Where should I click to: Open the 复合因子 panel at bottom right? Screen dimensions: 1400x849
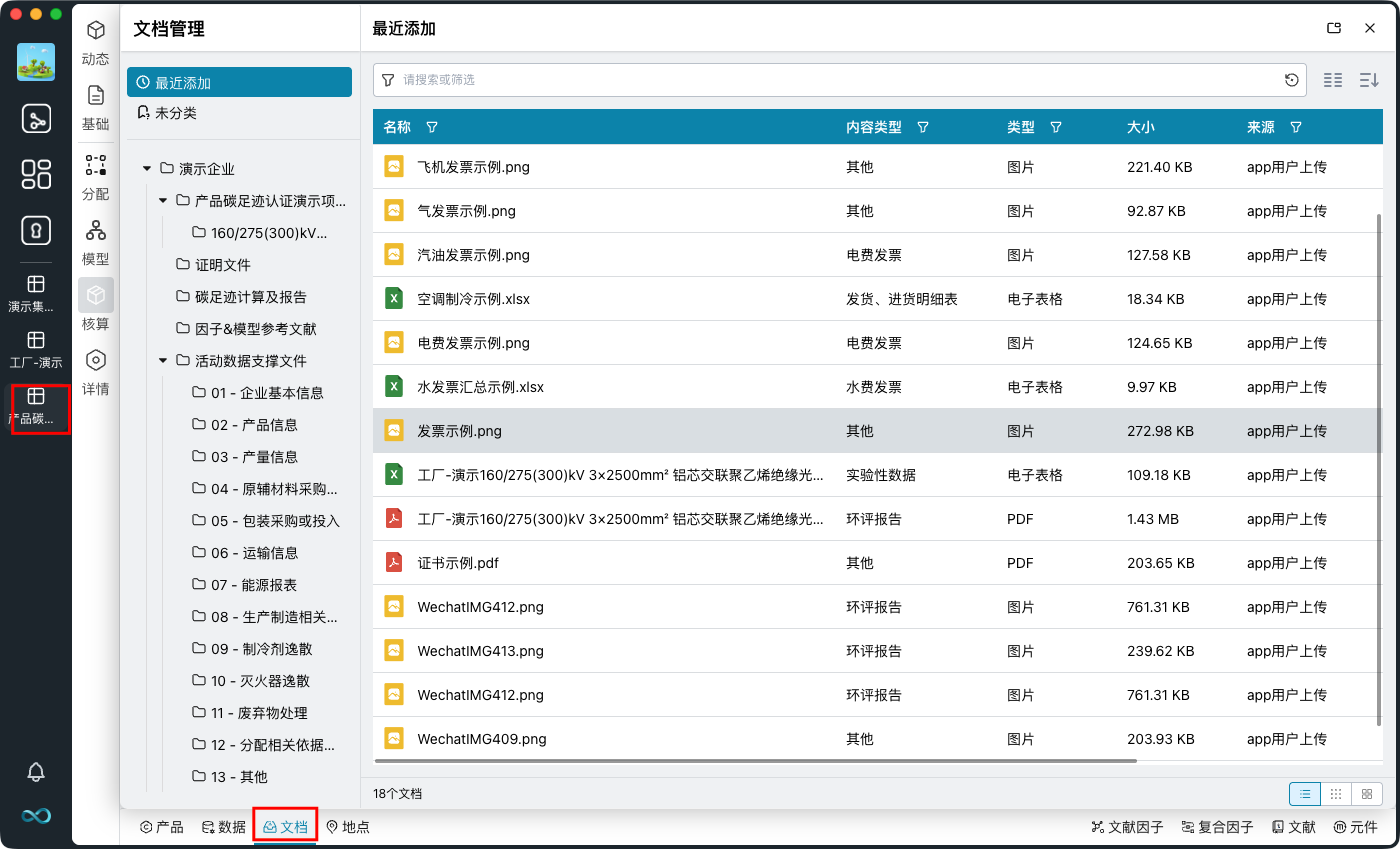1216,827
